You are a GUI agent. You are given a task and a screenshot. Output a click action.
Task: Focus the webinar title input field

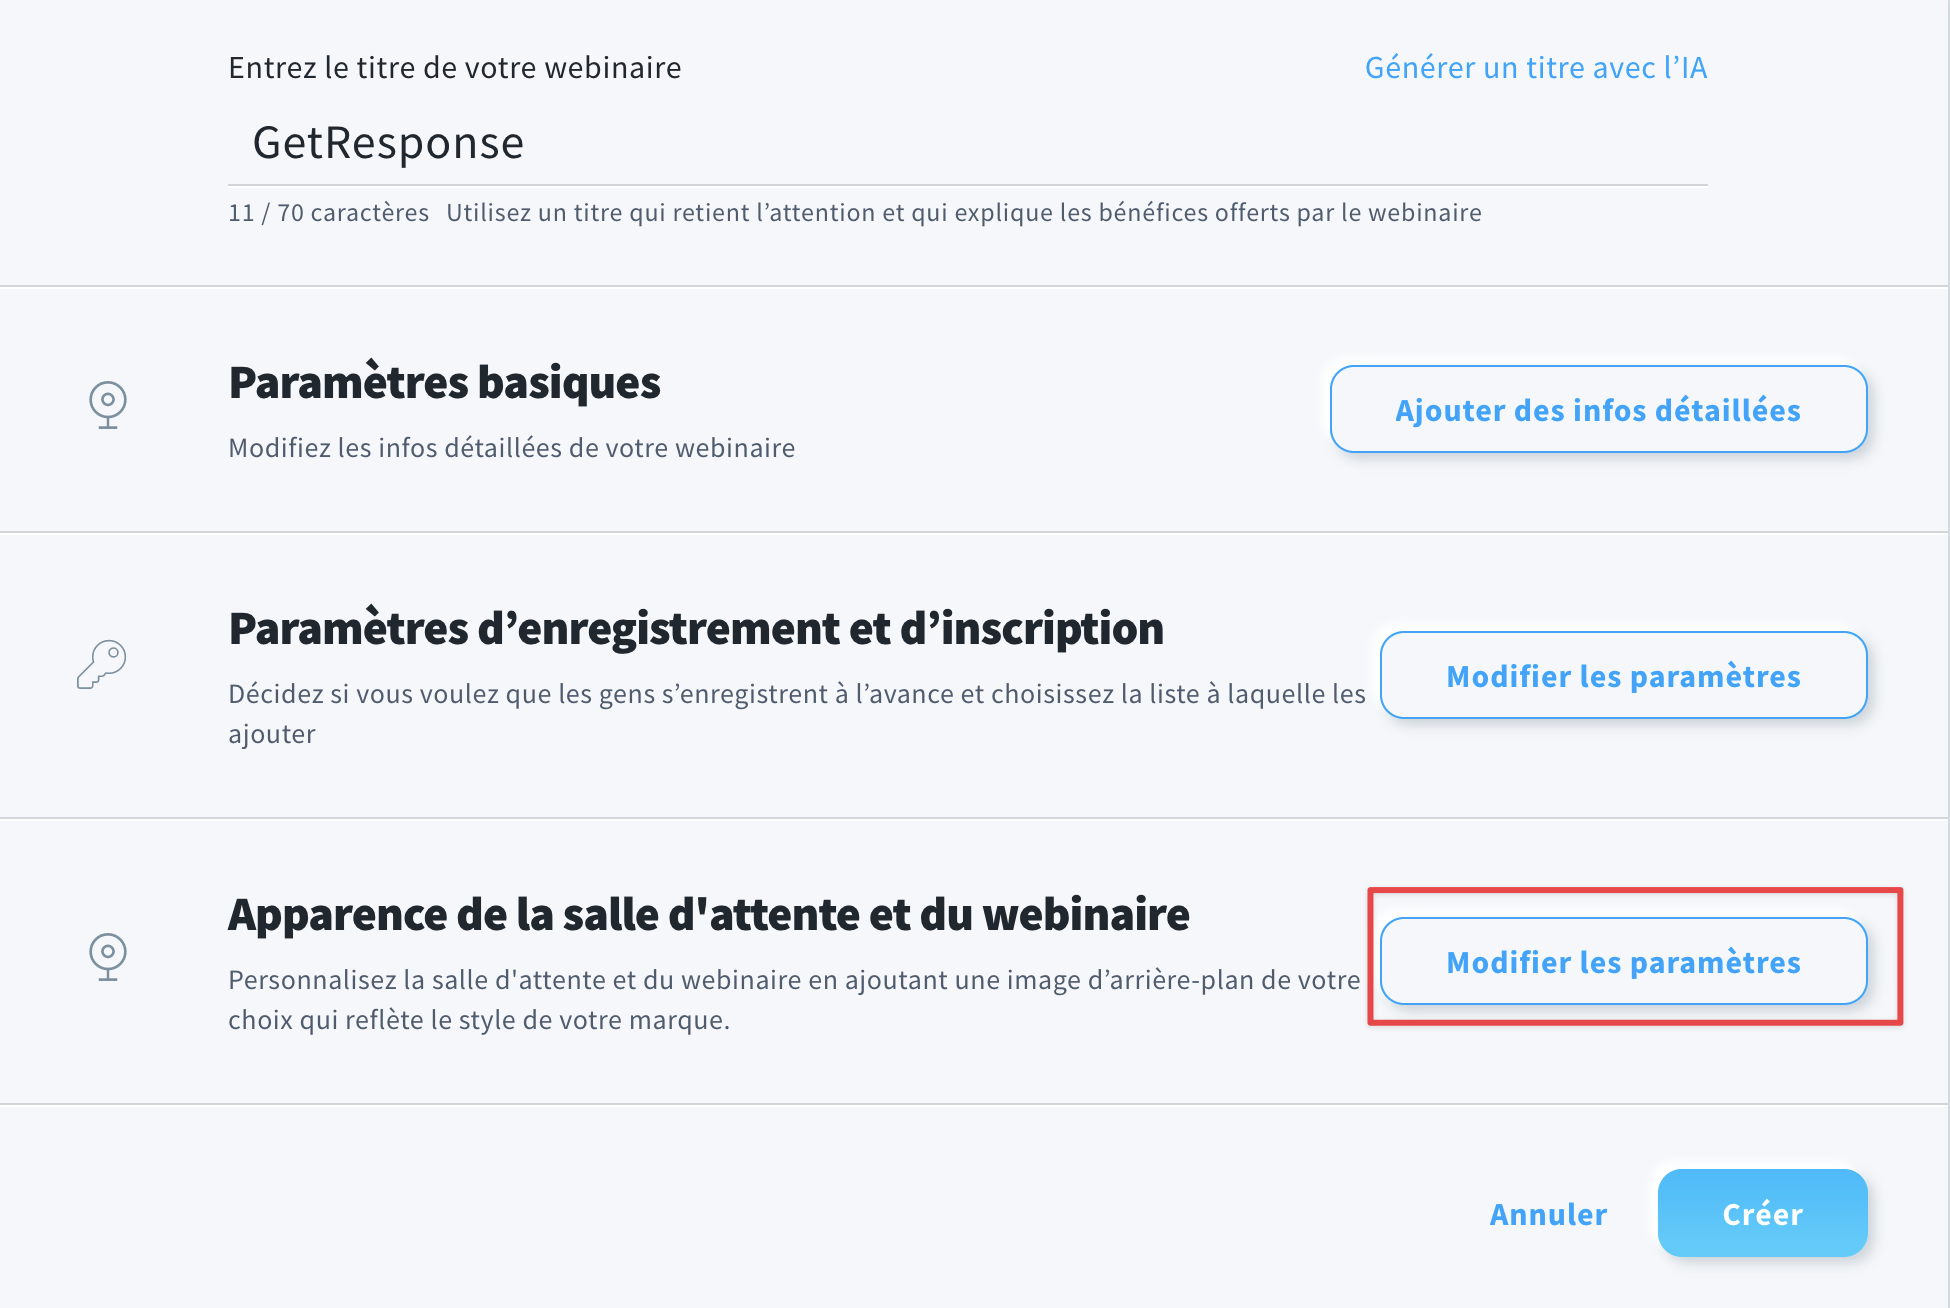pos(967,143)
